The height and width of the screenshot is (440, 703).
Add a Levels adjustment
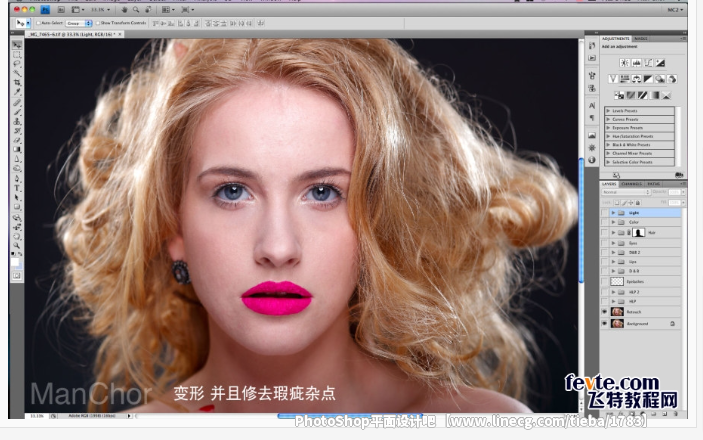tap(636, 63)
